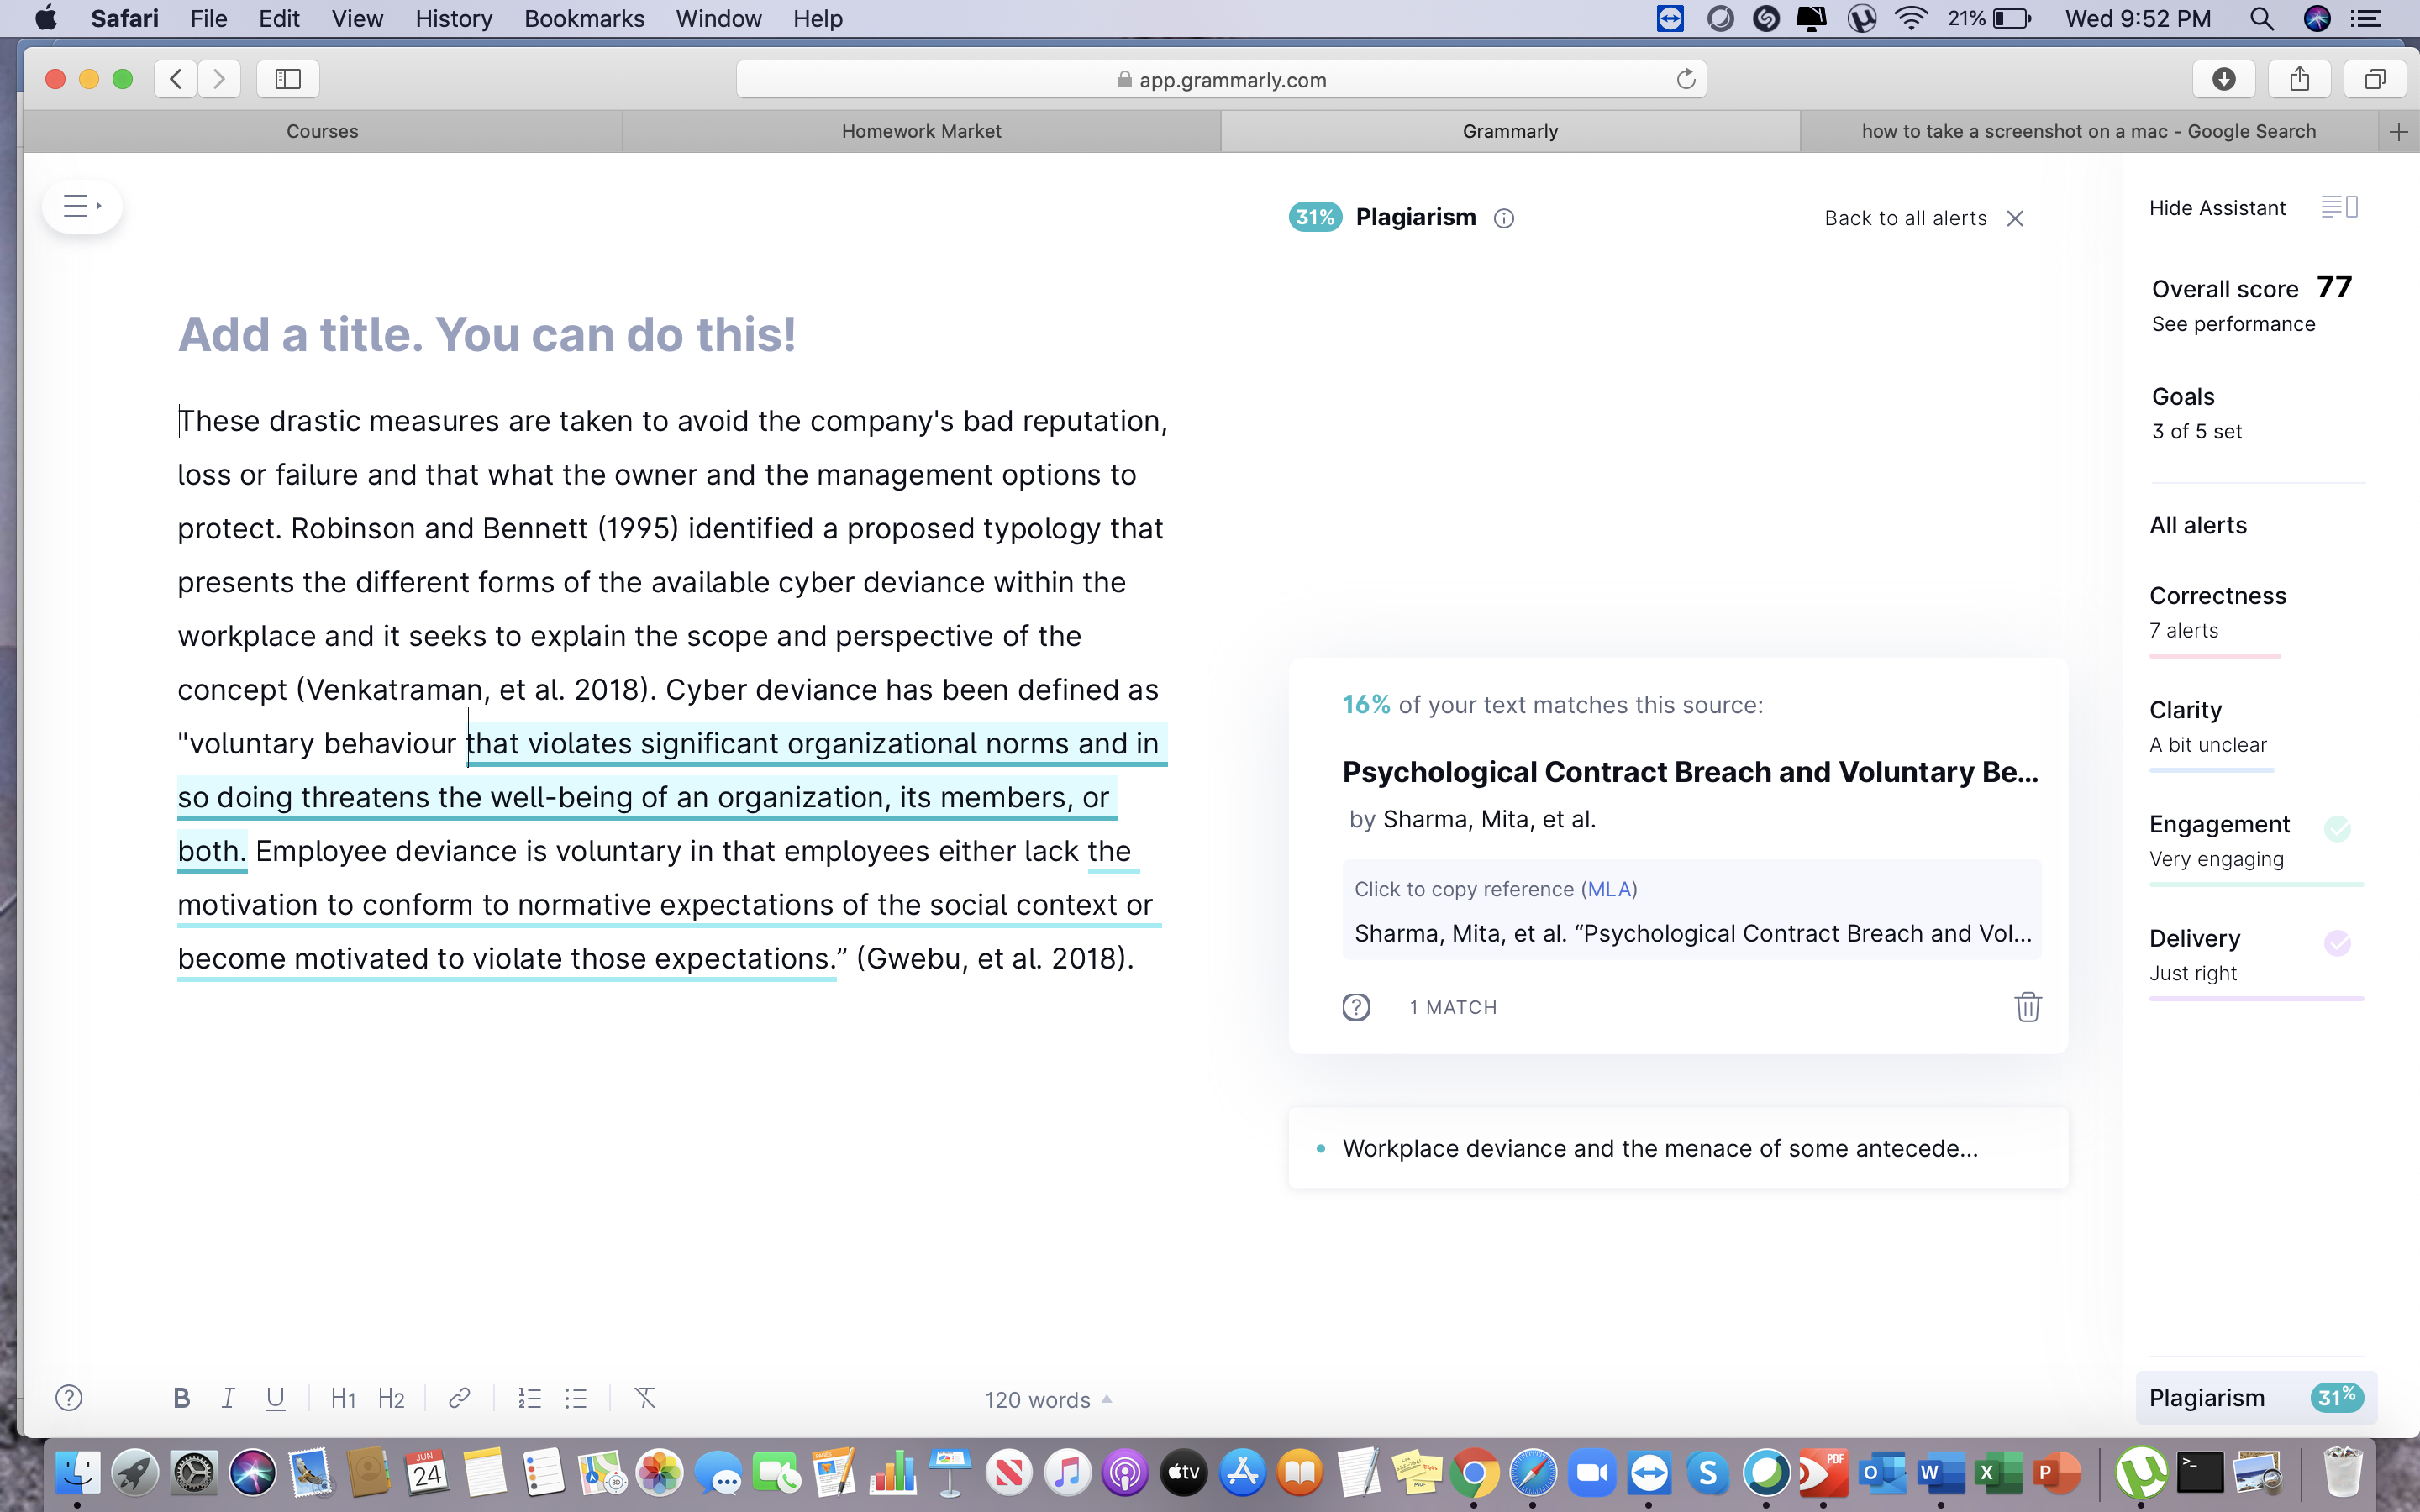
Task: Click Hide Assistant
Action: point(2217,208)
